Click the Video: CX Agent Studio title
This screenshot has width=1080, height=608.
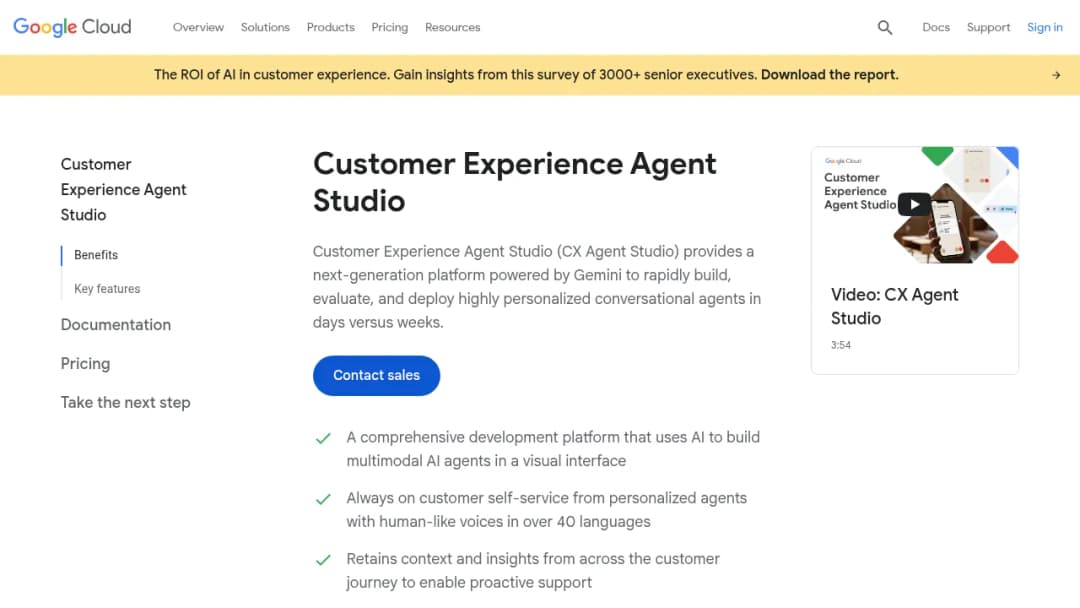point(894,306)
